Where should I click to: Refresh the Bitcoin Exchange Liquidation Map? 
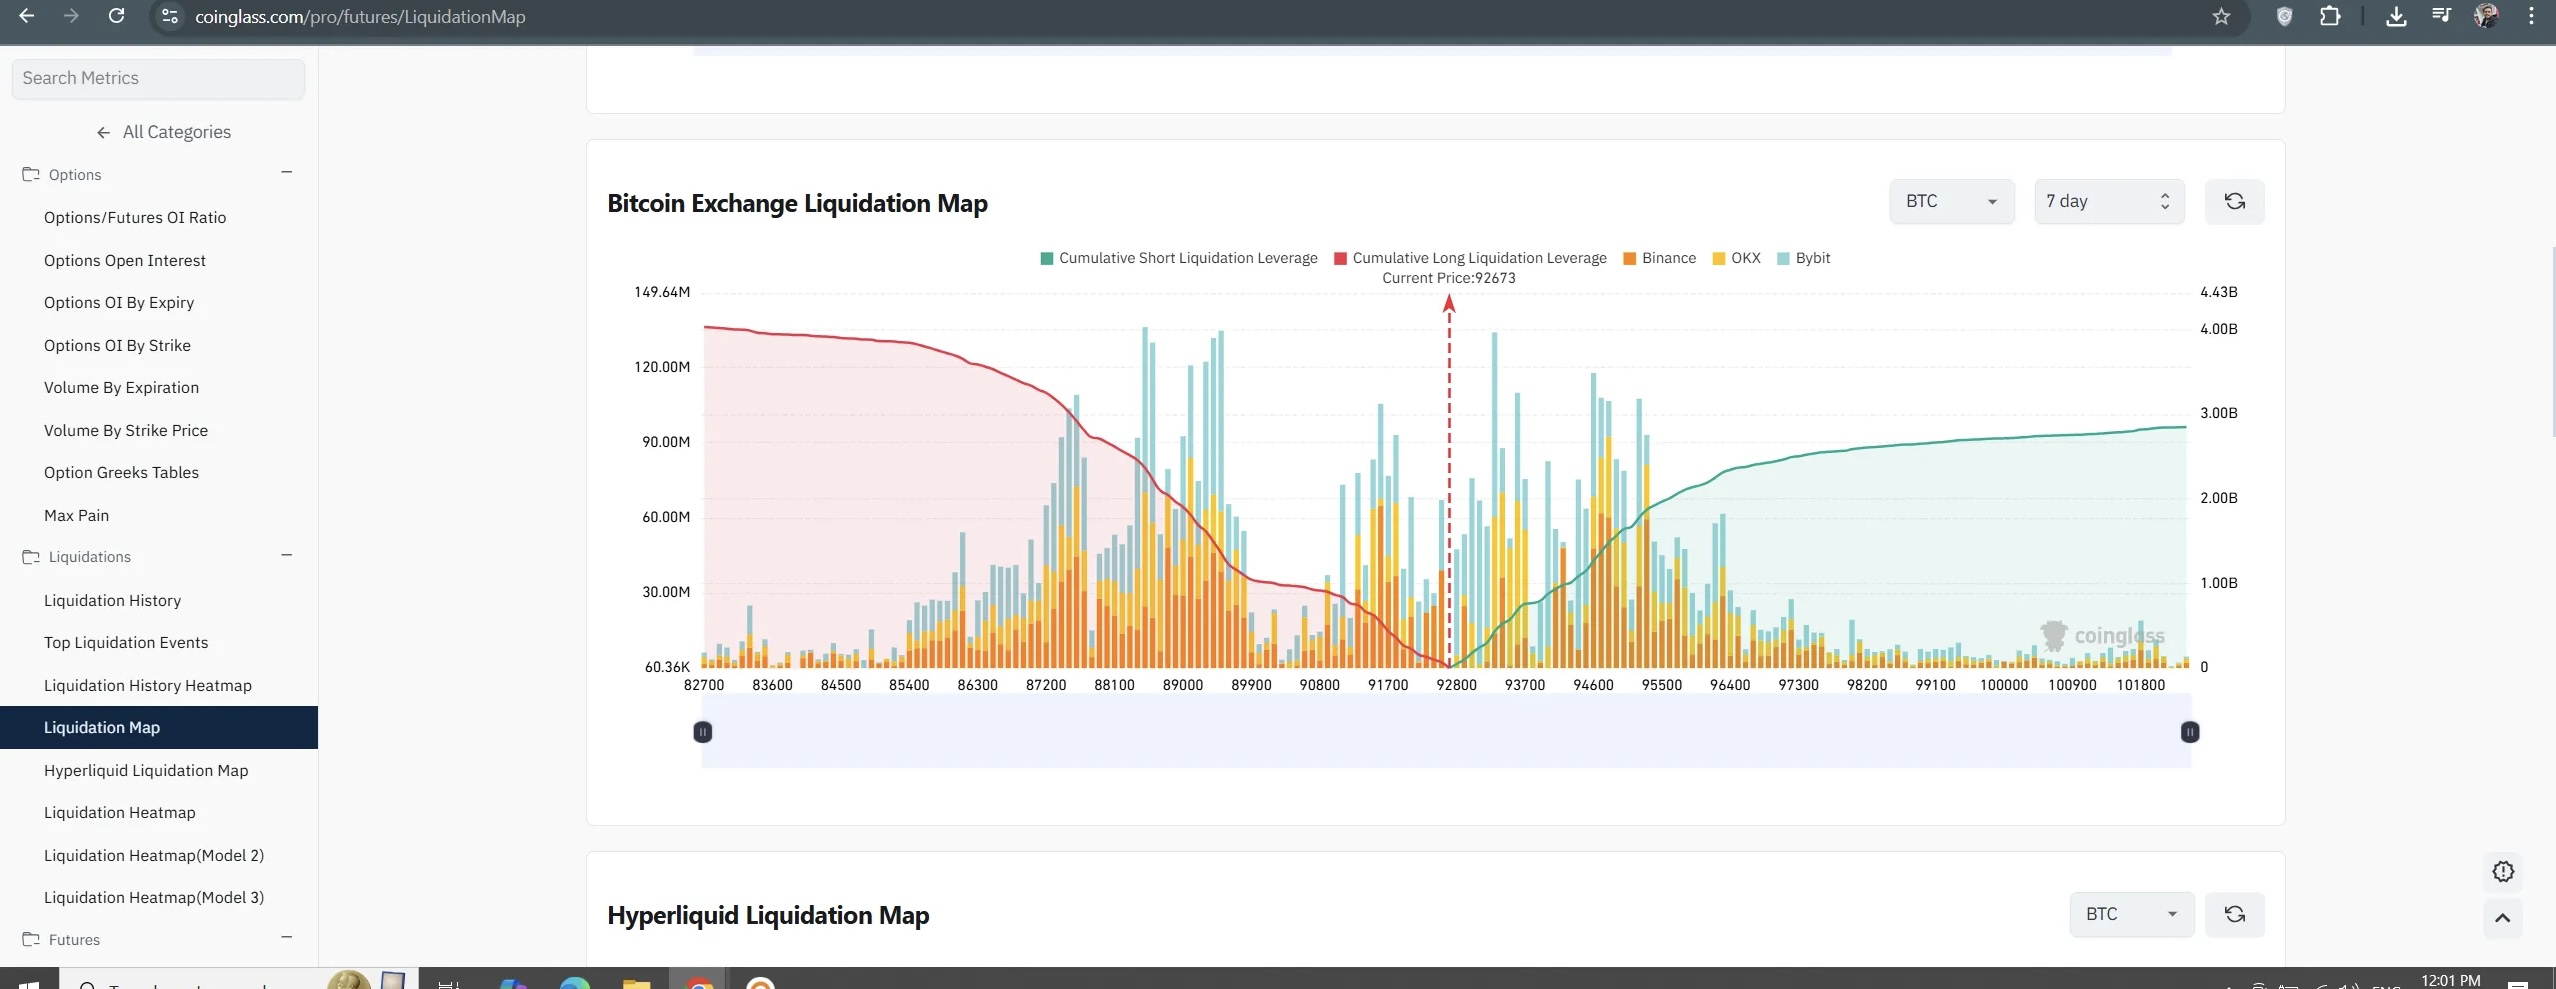(2234, 202)
